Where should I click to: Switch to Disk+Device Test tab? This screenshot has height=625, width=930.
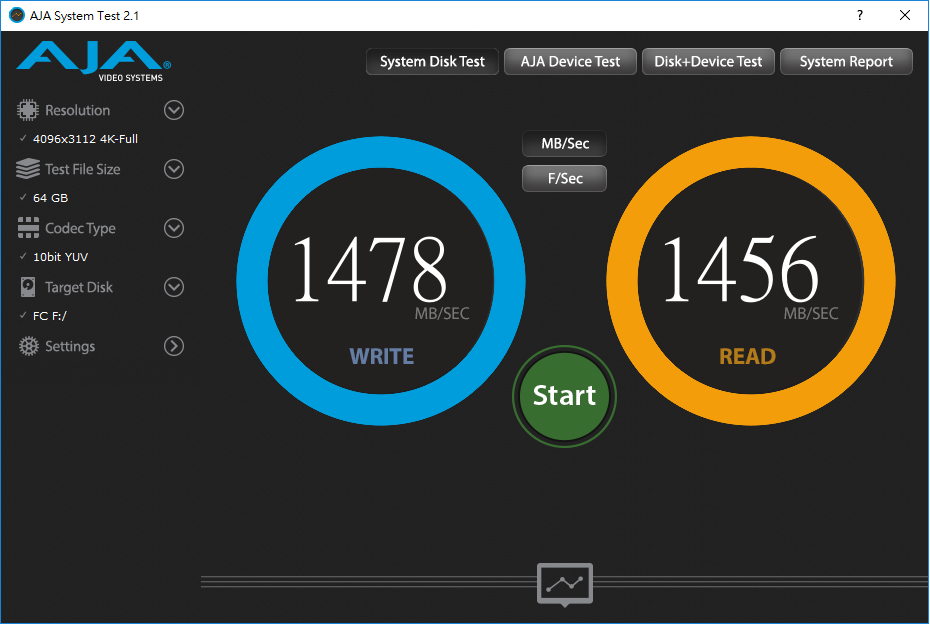[x=708, y=62]
